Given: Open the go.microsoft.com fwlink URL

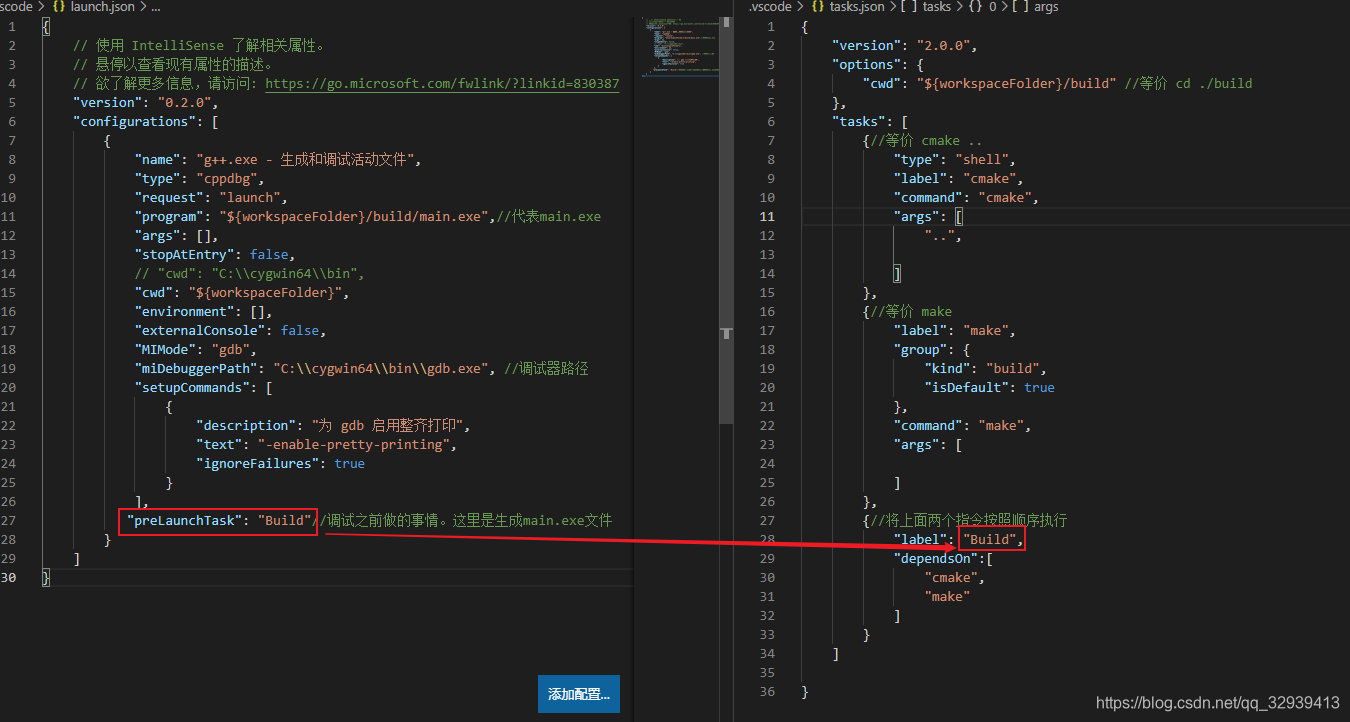Looking at the screenshot, I should (442, 84).
